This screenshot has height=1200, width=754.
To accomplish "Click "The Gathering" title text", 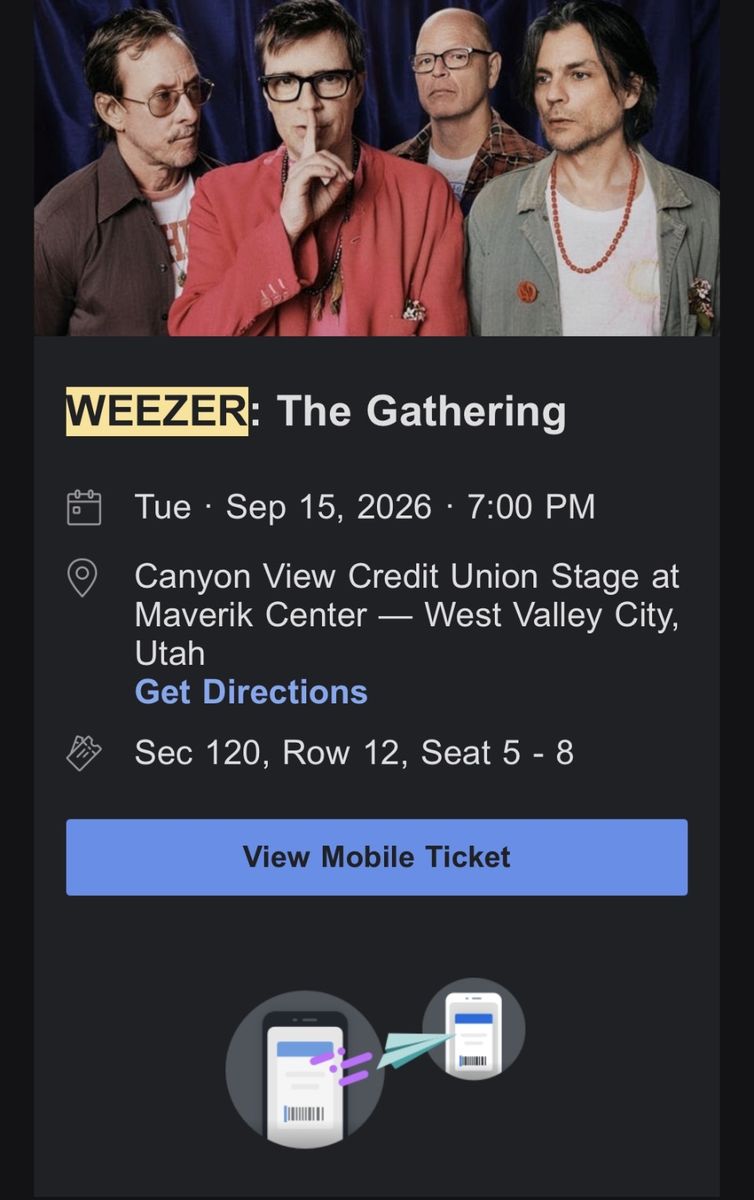I will [x=421, y=412].
